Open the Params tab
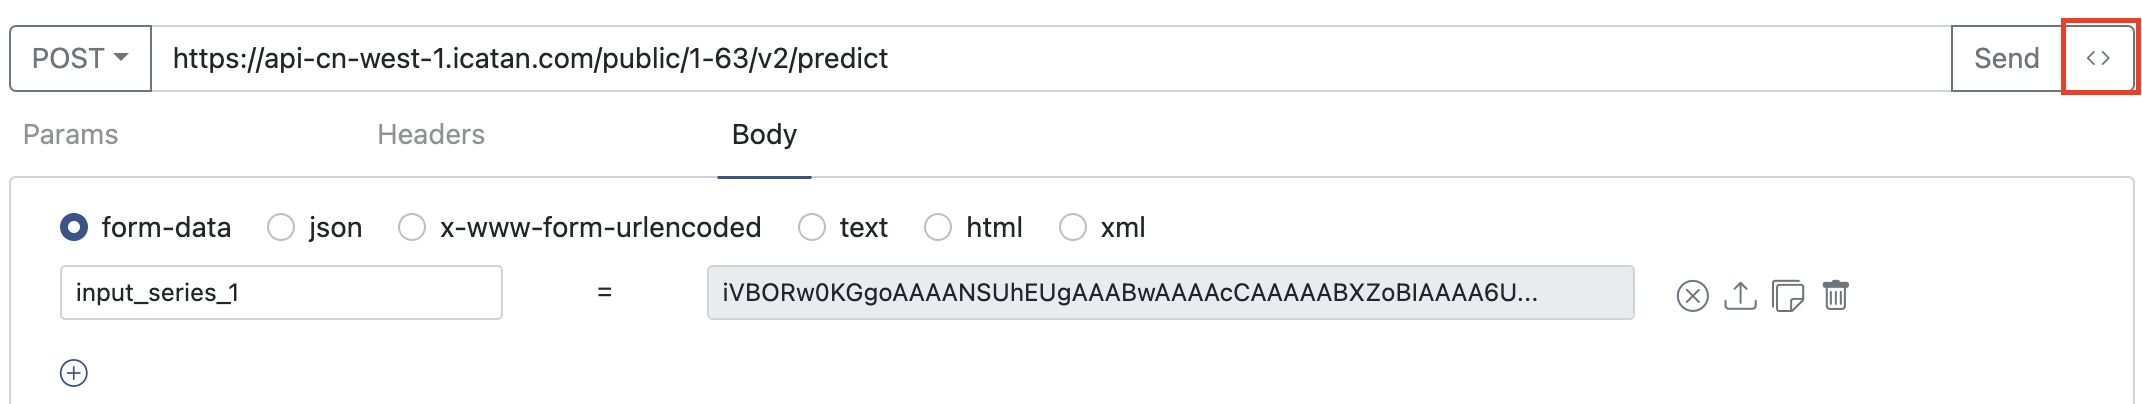The height and width of the screenshot is (404, 2142). tap(70, 135)
